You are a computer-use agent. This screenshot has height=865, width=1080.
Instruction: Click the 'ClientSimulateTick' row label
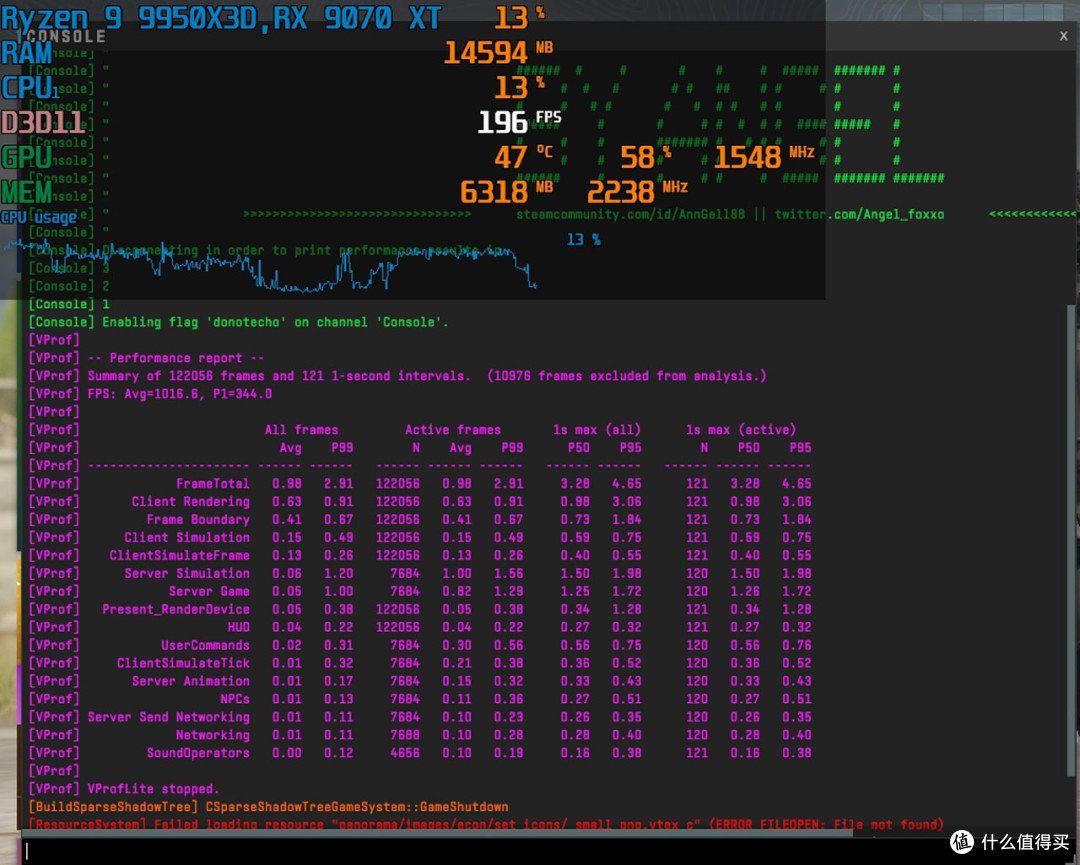tap(184, 663)
